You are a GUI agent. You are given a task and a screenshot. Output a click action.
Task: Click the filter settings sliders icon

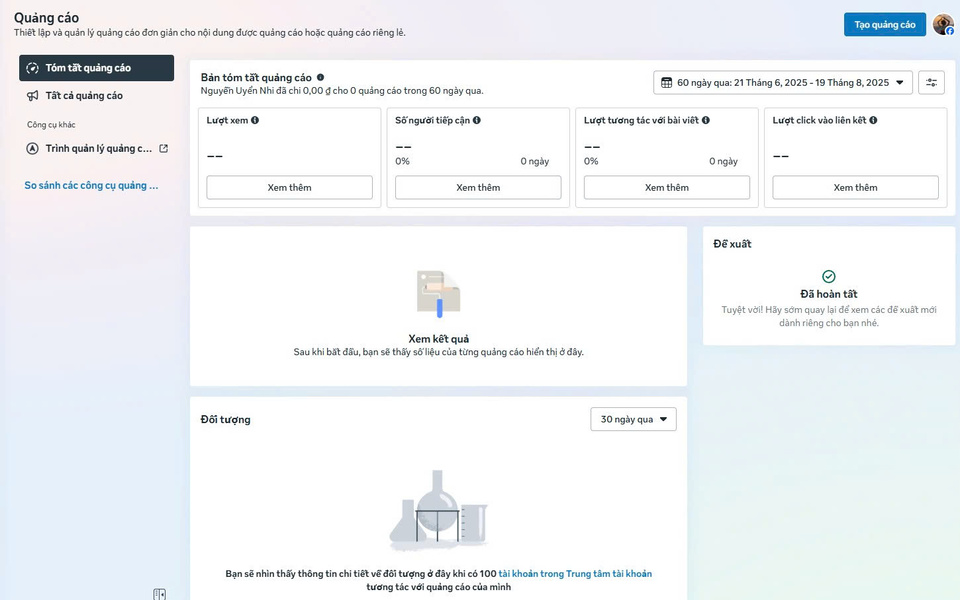[x=931, y=83]
